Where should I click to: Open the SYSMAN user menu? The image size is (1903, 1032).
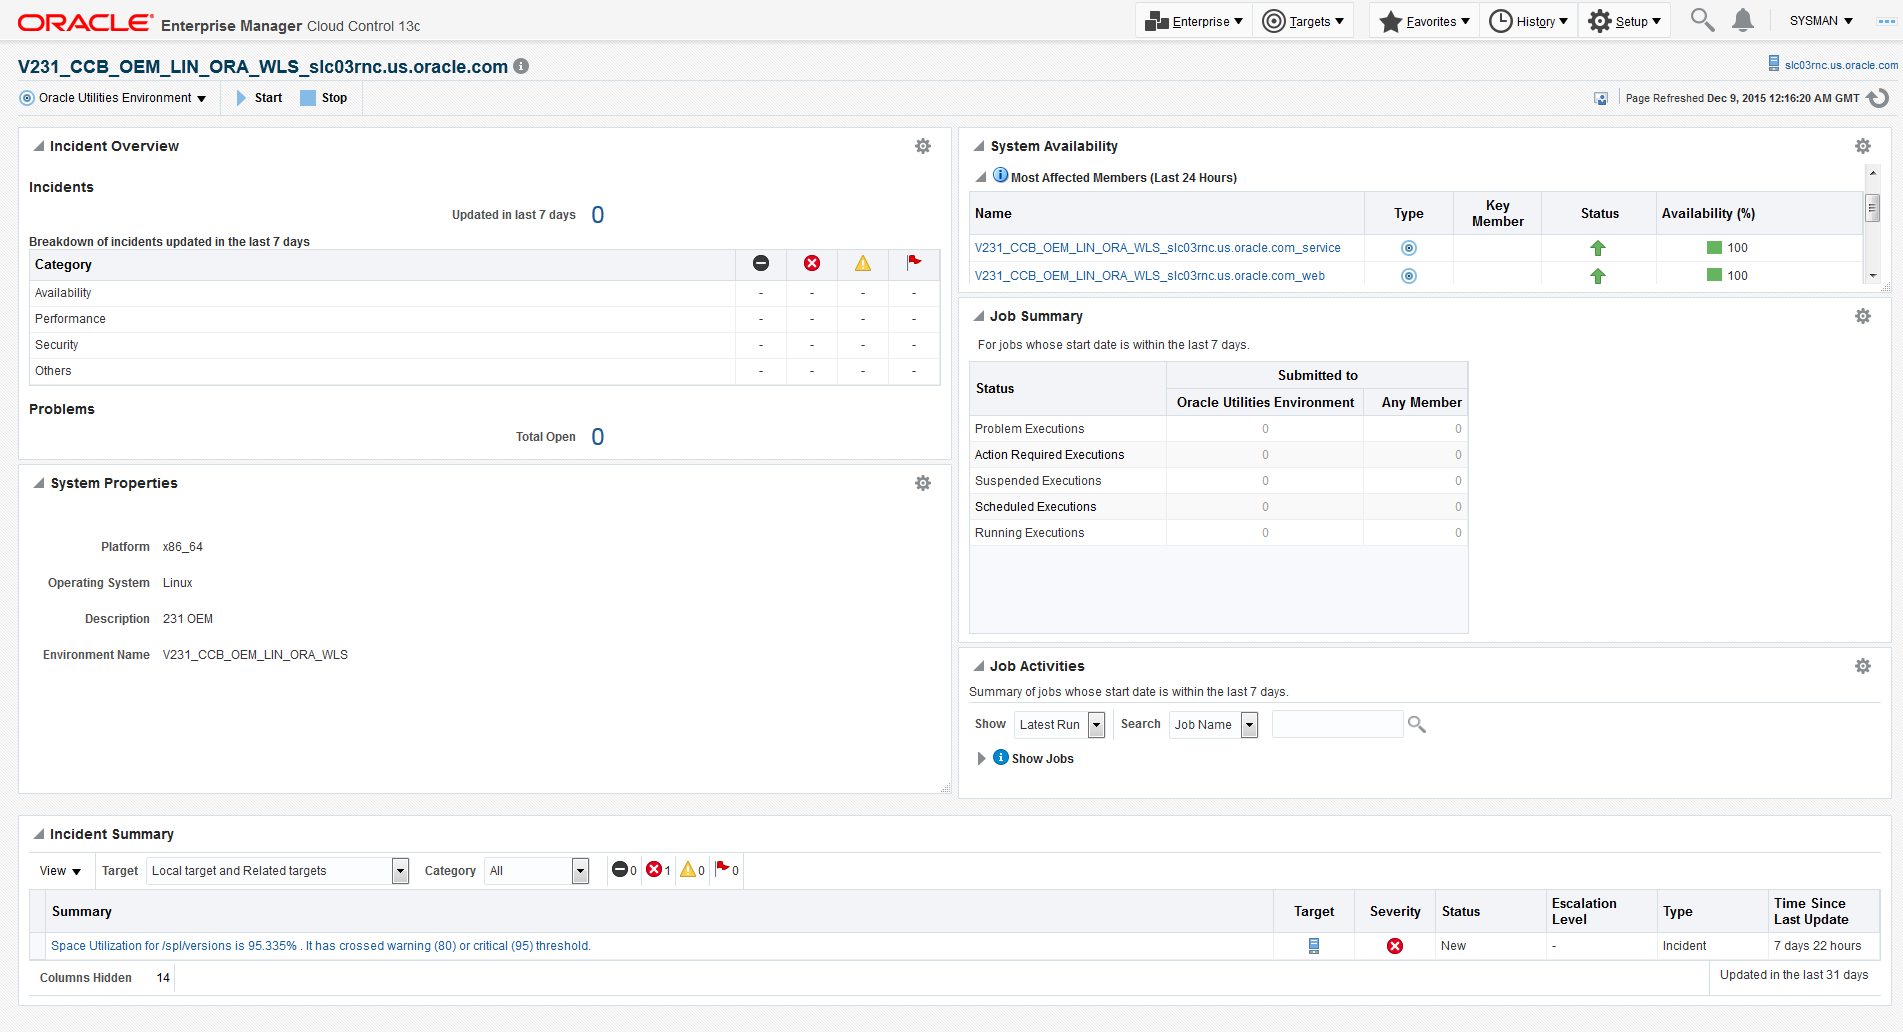tap(1821, 21)
